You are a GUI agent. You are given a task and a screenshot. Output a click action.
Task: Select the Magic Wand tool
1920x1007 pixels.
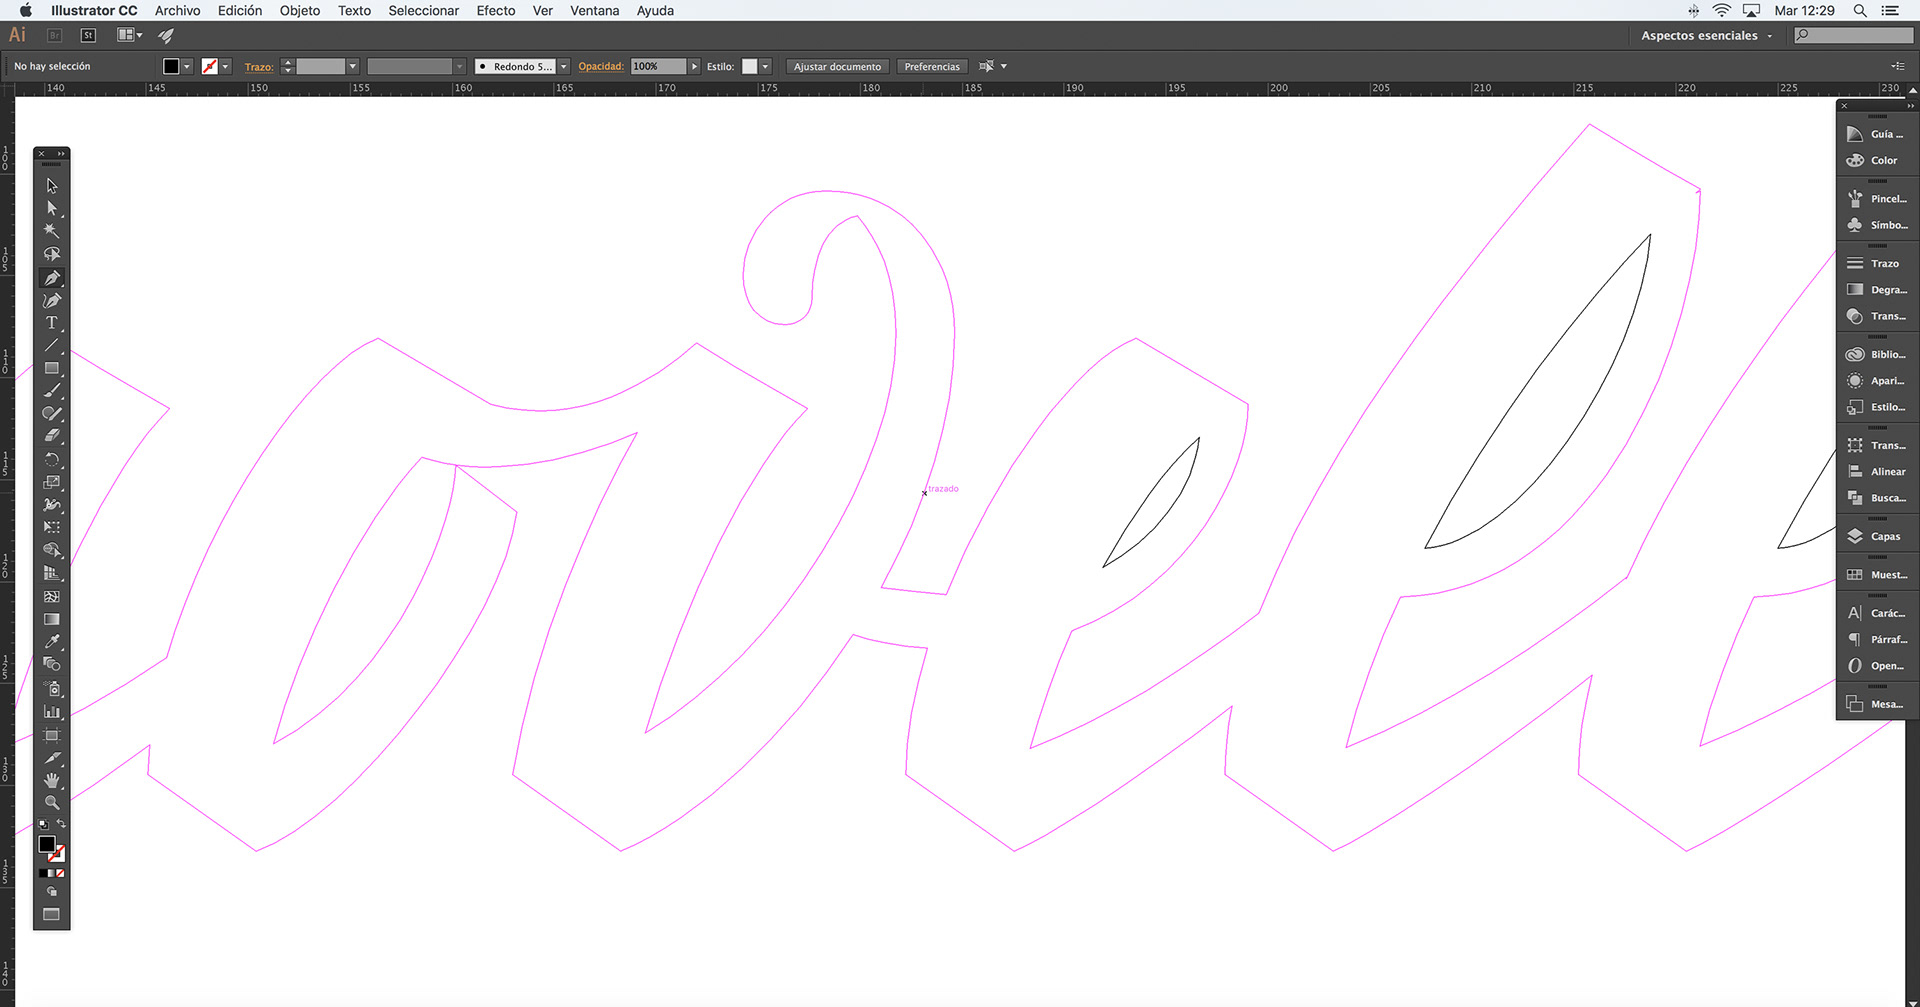click(x=52, y=231)
